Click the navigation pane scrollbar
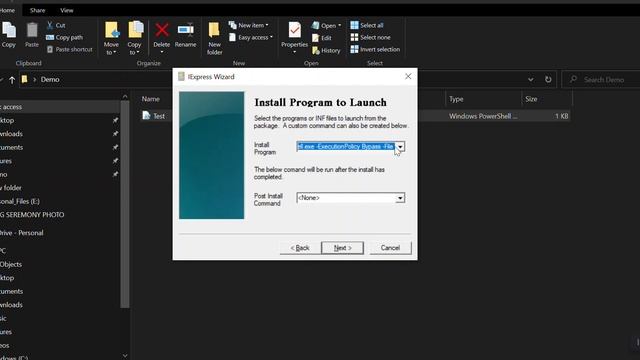Image resolution: width=640 pixels, height=360 pixels. [x=125, y=204]
